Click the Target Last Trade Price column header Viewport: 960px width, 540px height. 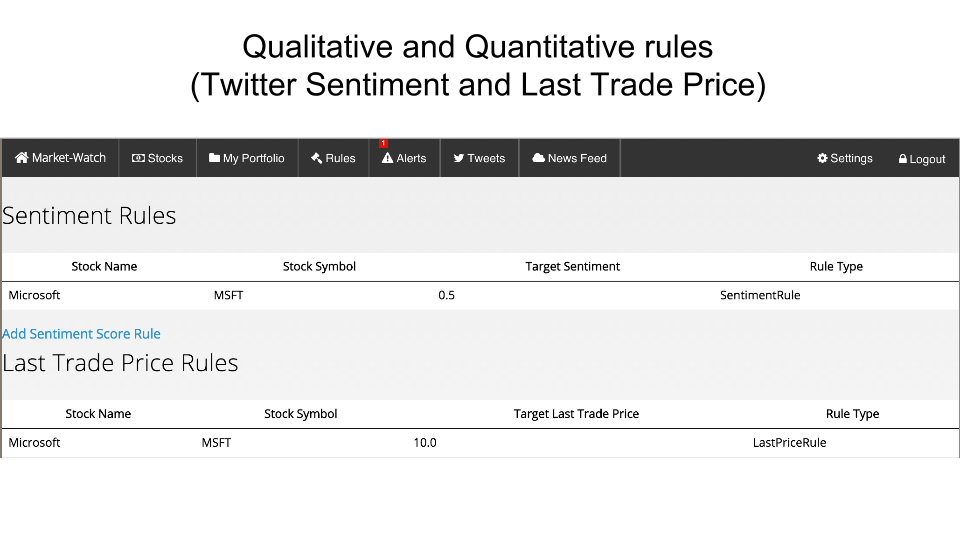[576, 414]
